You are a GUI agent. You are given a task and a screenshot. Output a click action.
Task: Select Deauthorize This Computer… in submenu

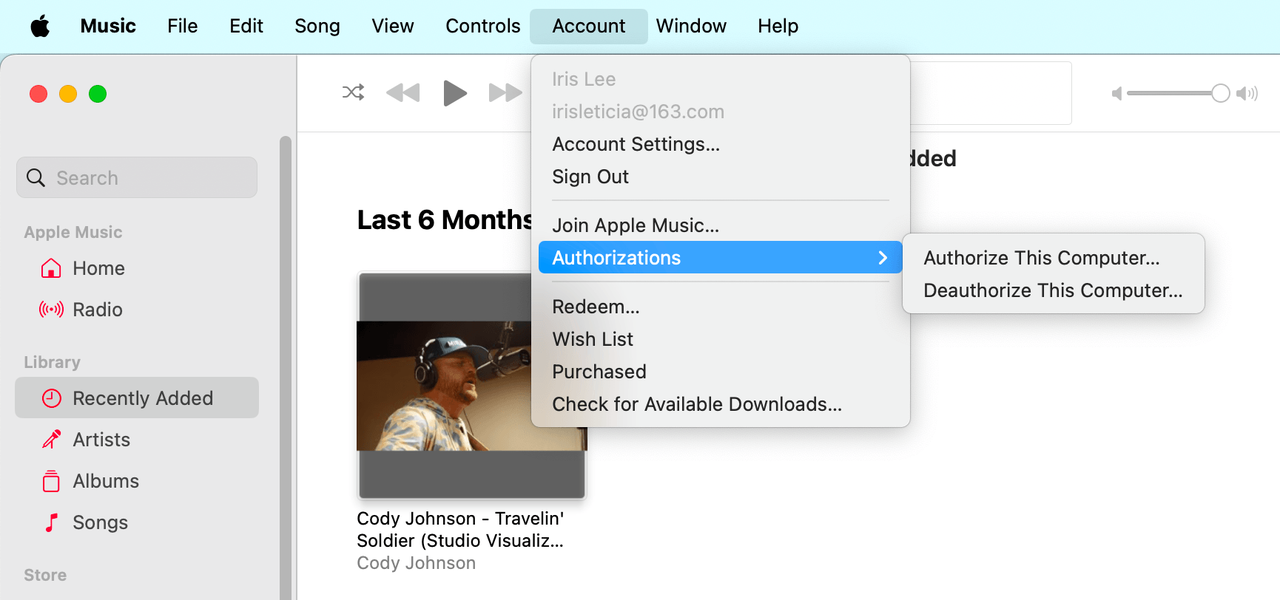(x=1053, y=291)
